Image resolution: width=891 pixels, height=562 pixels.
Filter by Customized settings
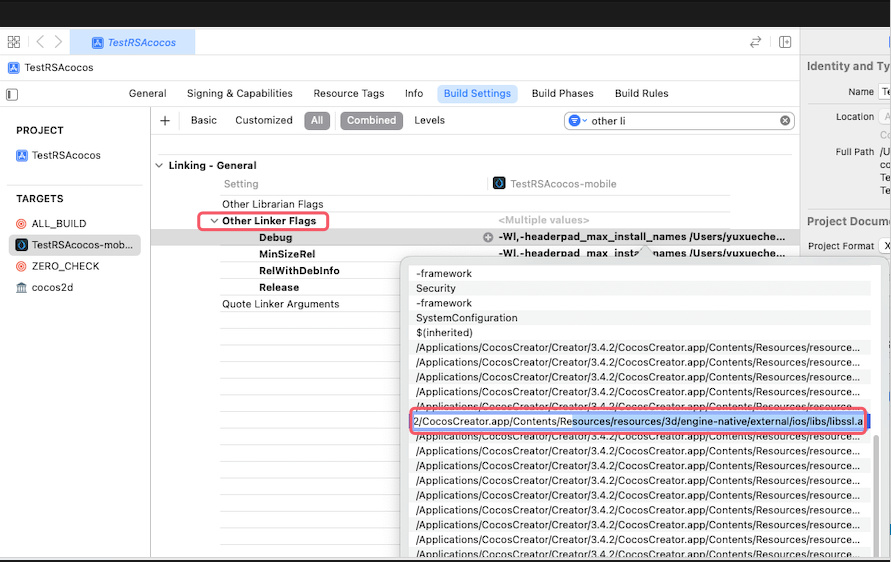[x=264, y=120]
